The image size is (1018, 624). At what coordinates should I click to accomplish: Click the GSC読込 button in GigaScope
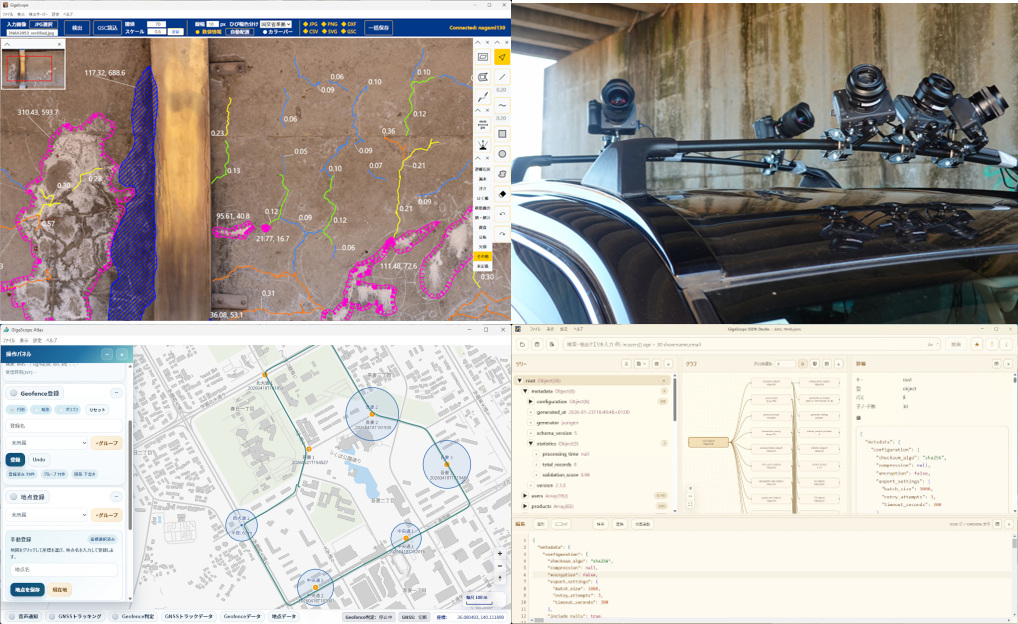click(107, 28)
